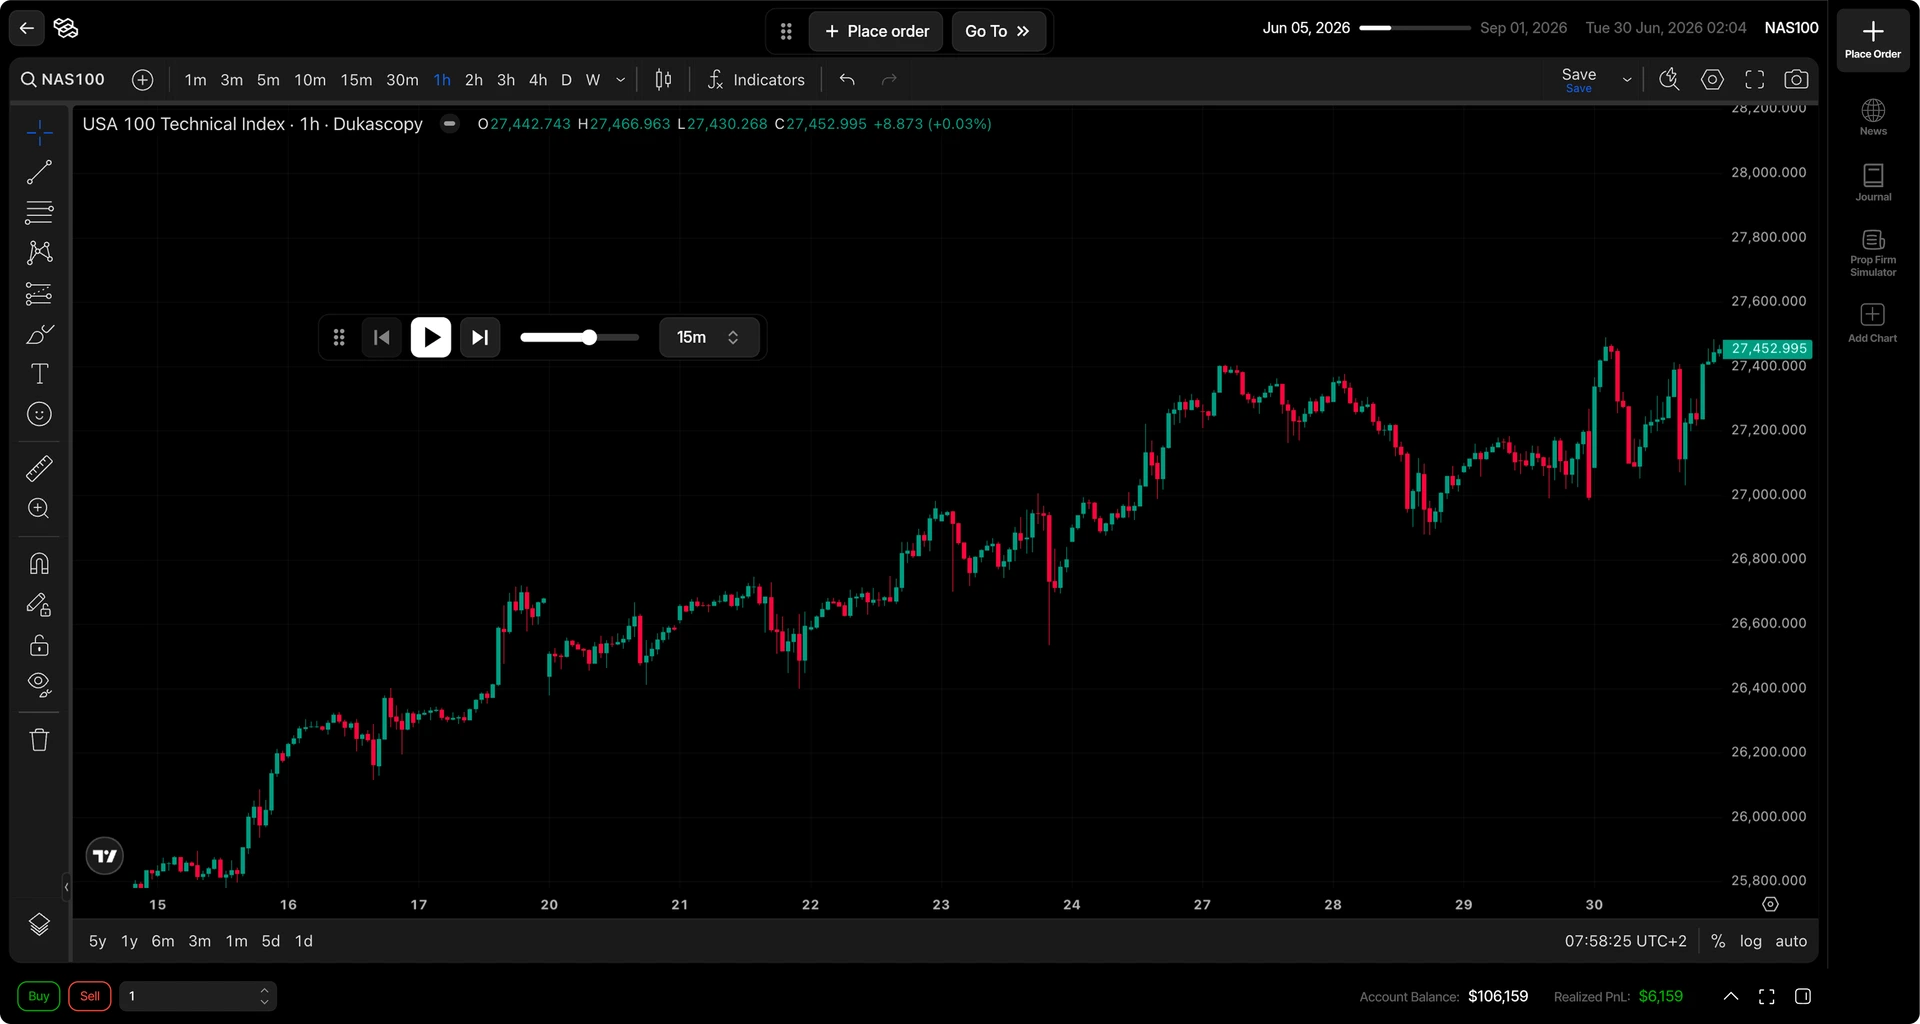The width and height of the screenshot is (1920, 1024).
Task: Toggle log scale on price axis
Action: pyautogui.click(x=1750, y=941)
